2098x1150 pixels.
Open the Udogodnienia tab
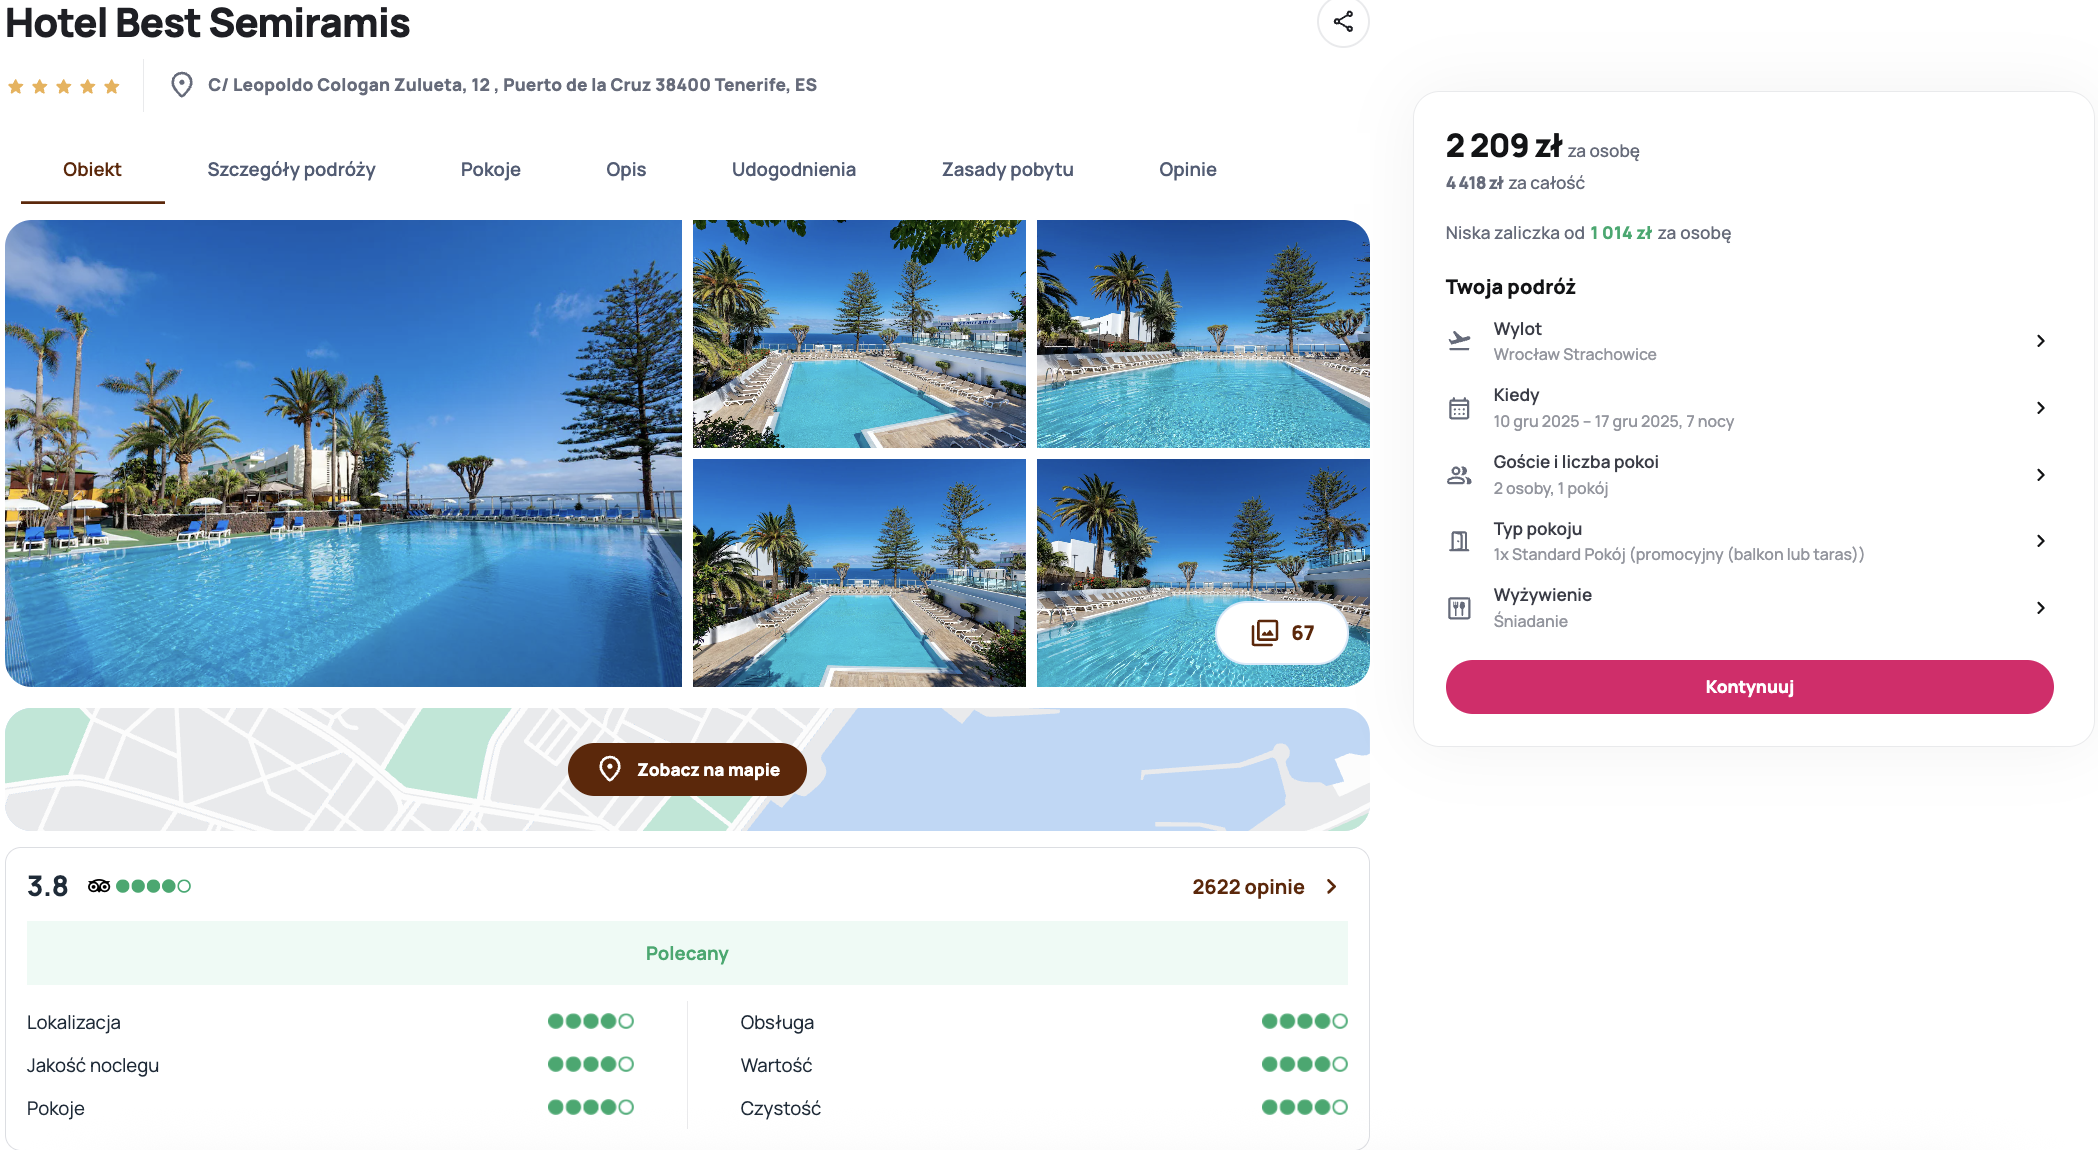[x=793, y=170]
